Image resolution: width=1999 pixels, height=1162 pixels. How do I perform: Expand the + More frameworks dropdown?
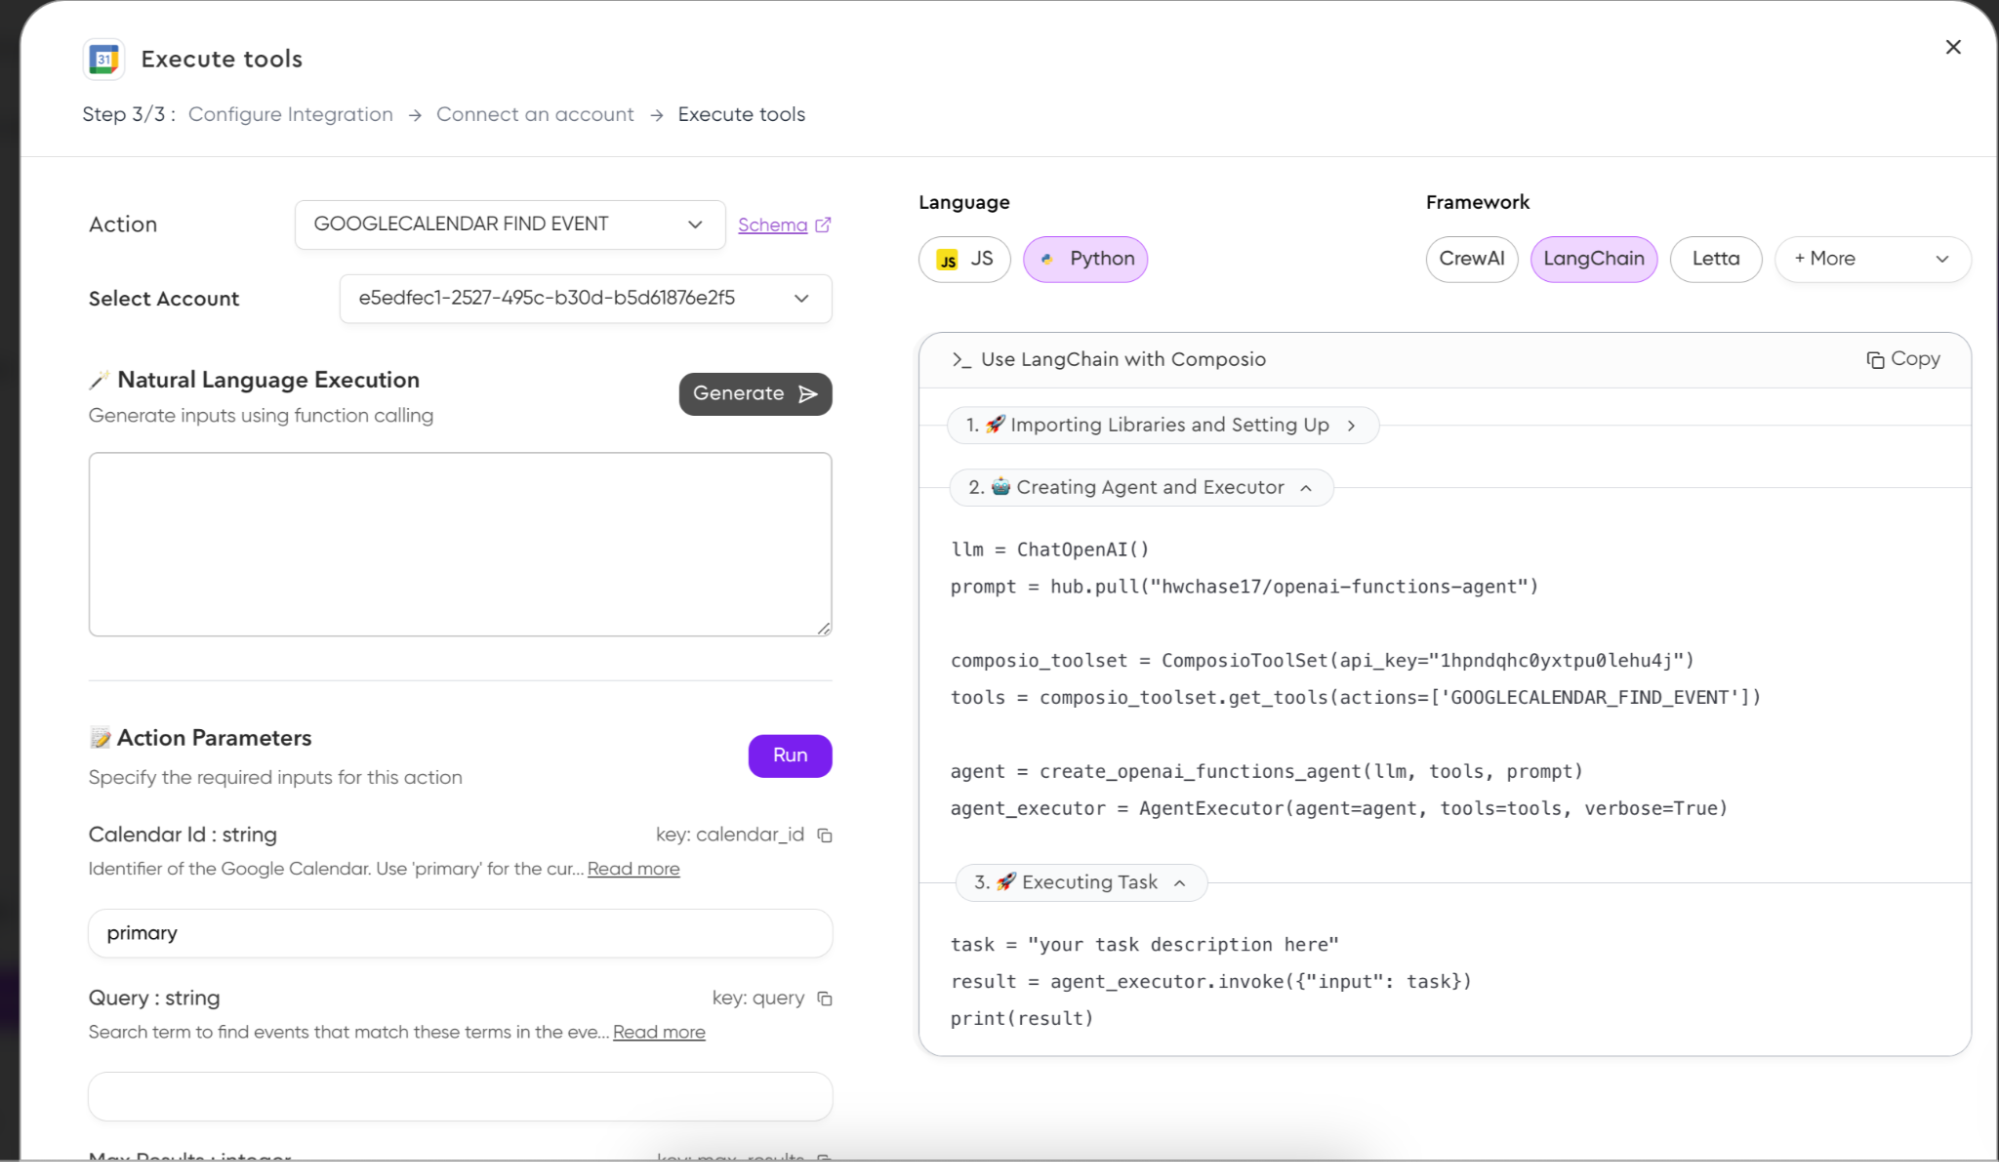point(1871,259)
